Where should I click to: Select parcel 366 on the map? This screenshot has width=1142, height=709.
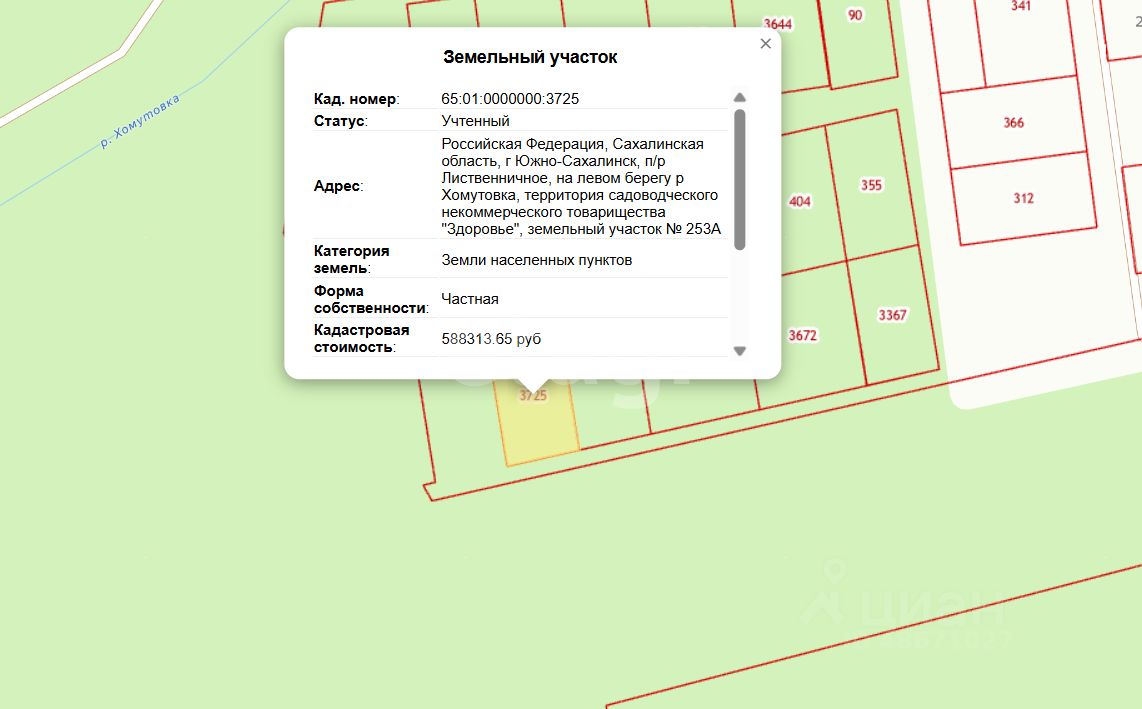point(1013,122)
